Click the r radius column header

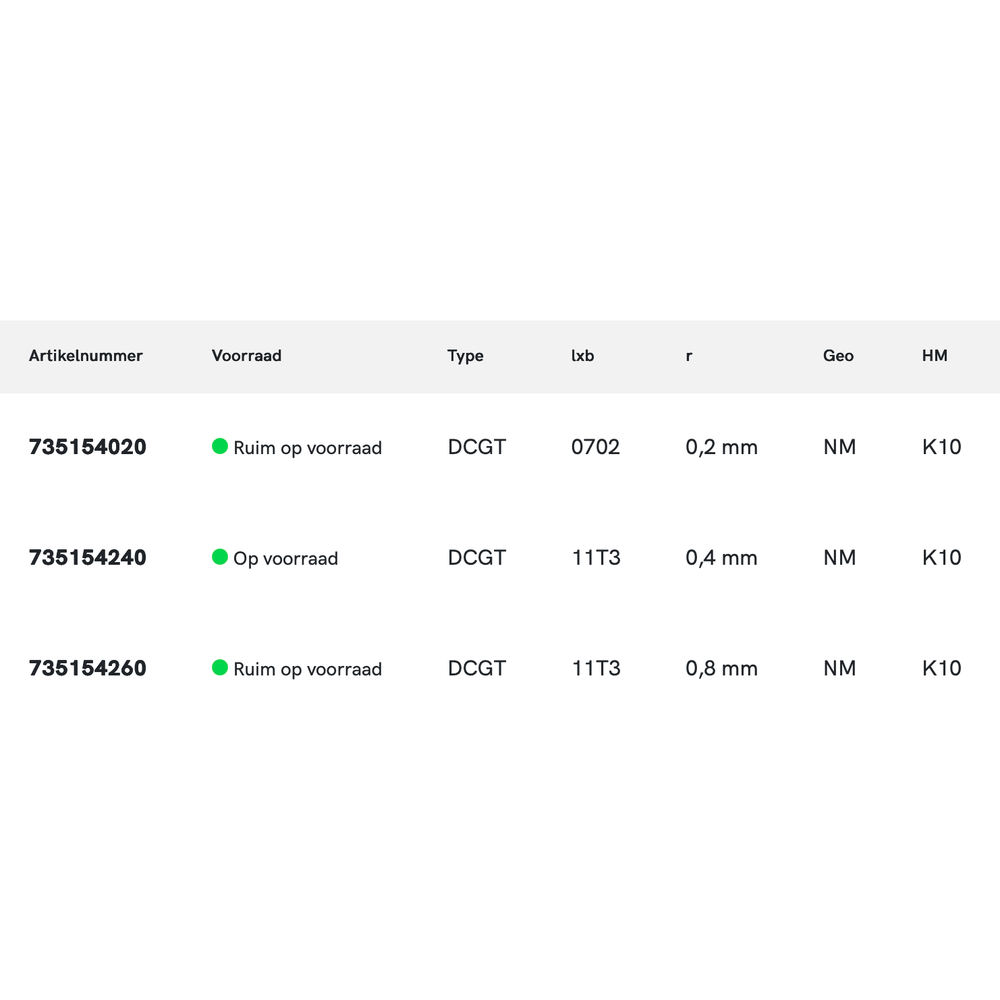coord(689,356)
